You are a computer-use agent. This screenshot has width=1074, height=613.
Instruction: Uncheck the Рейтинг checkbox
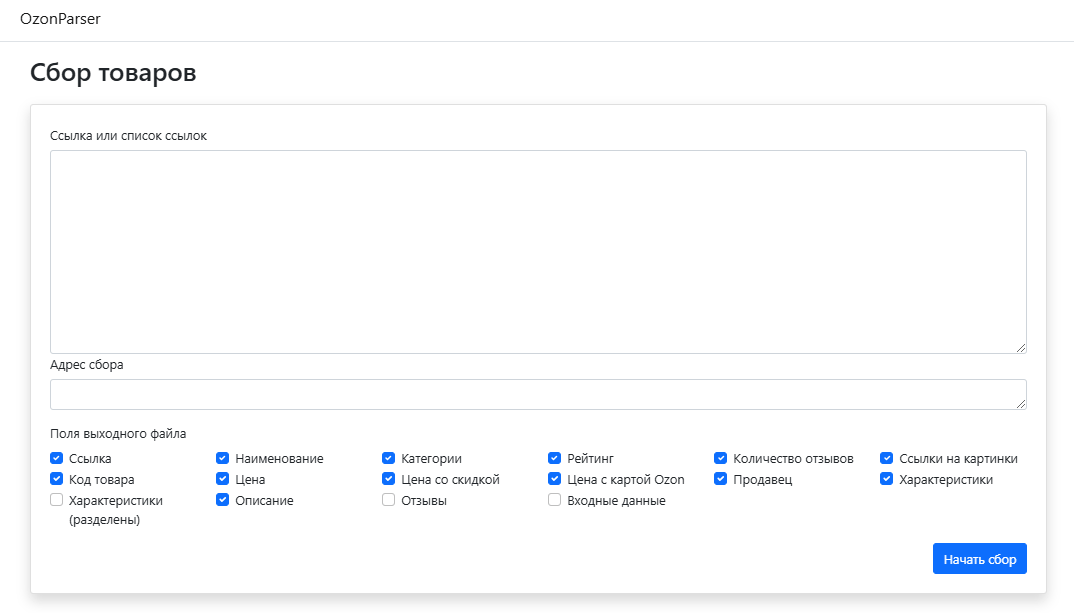[x=555, y=458]
